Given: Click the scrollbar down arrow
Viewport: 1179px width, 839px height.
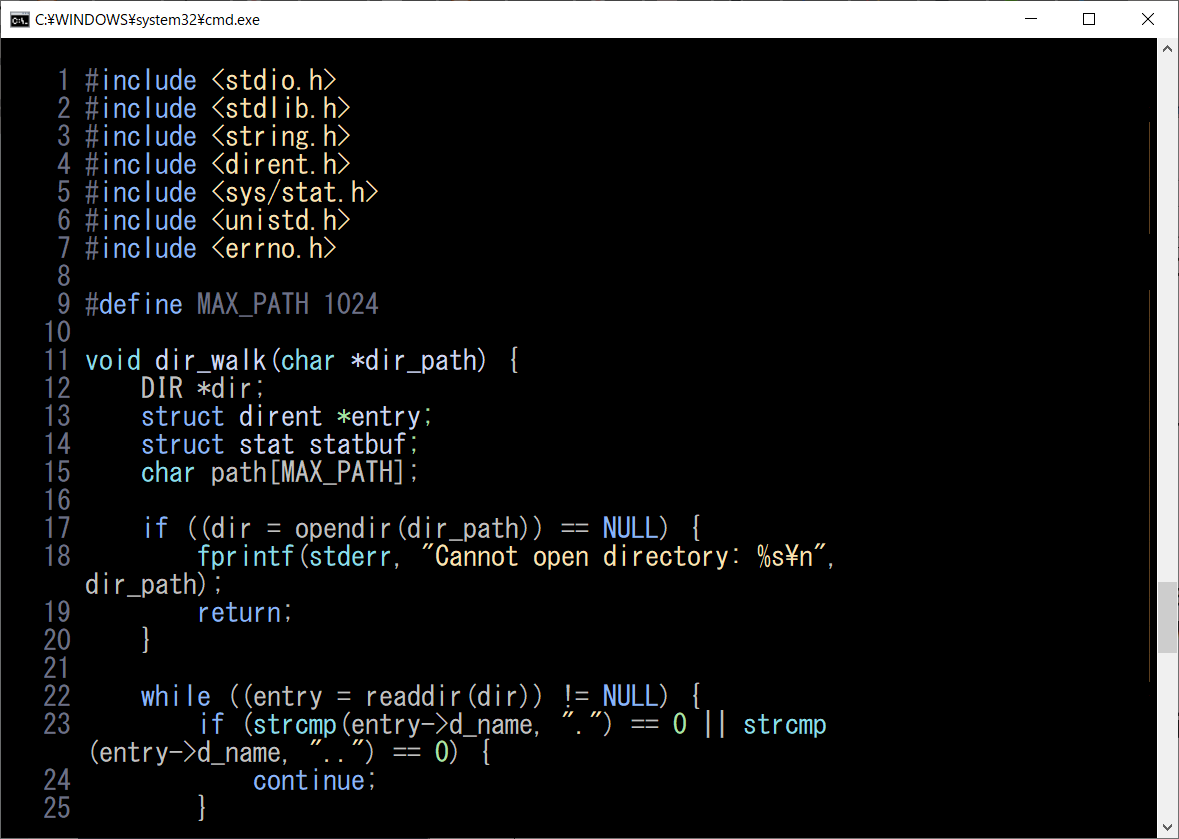Looking at the screenshot, I should tap(1167, 827).
